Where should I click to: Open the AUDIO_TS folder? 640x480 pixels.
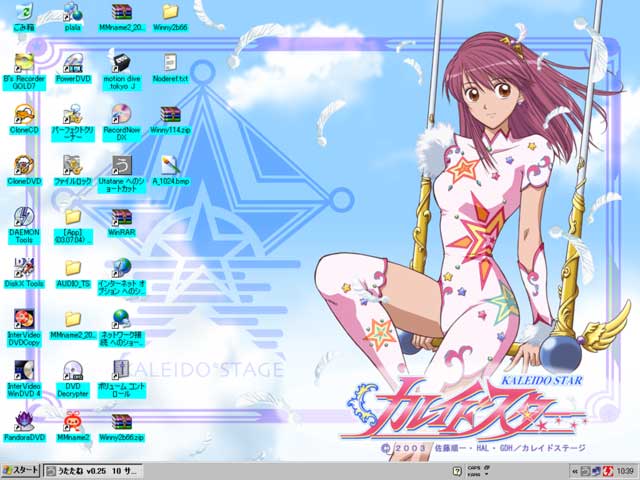[72, 269]
